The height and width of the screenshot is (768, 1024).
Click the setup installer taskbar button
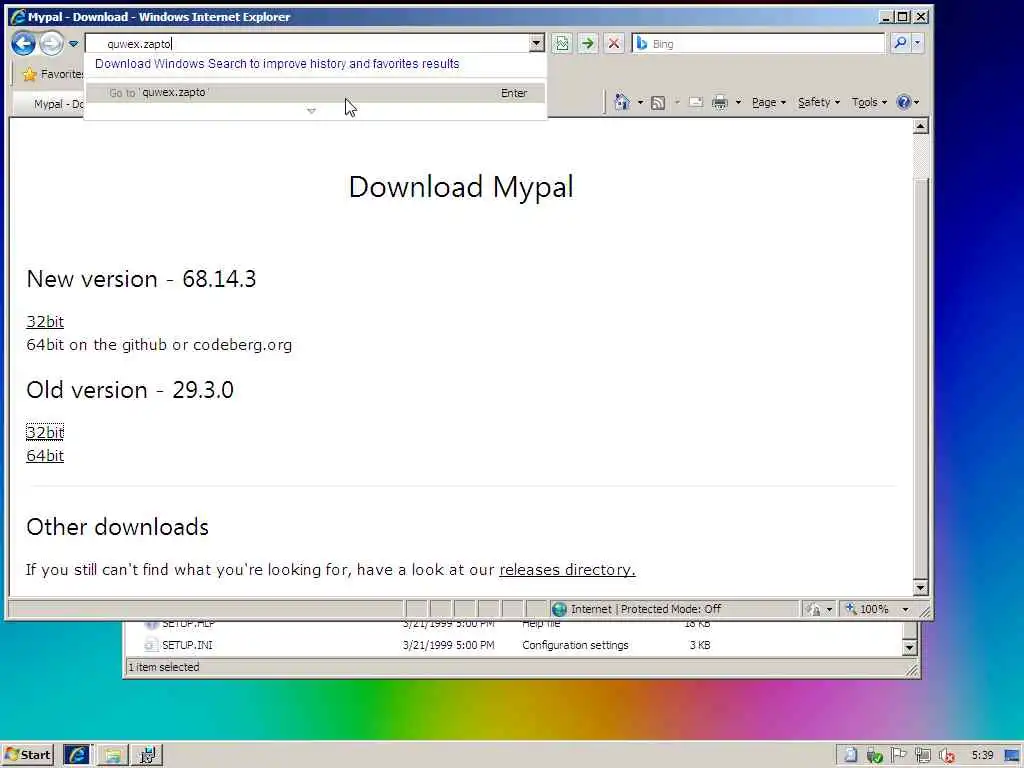(148, 756)
